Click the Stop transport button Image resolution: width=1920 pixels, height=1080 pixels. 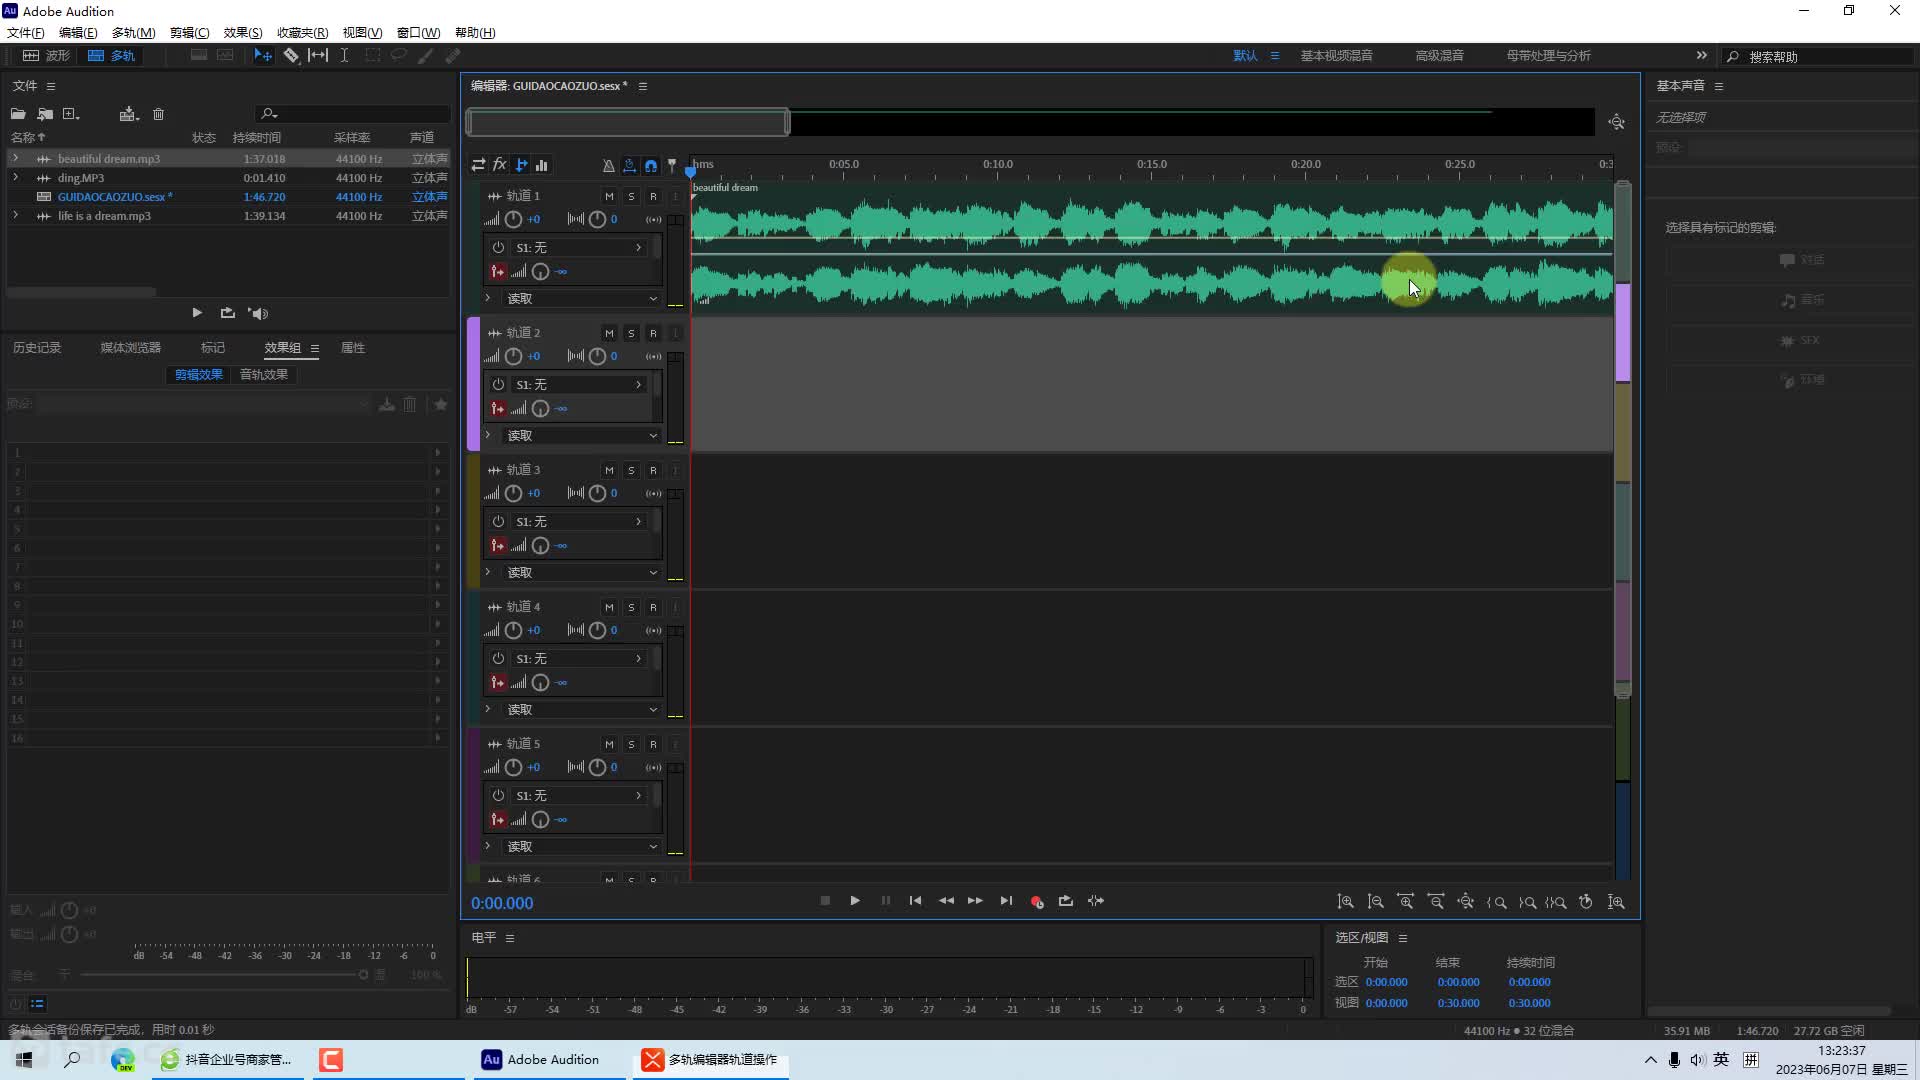pyautogui.click(x=825, y=901)
